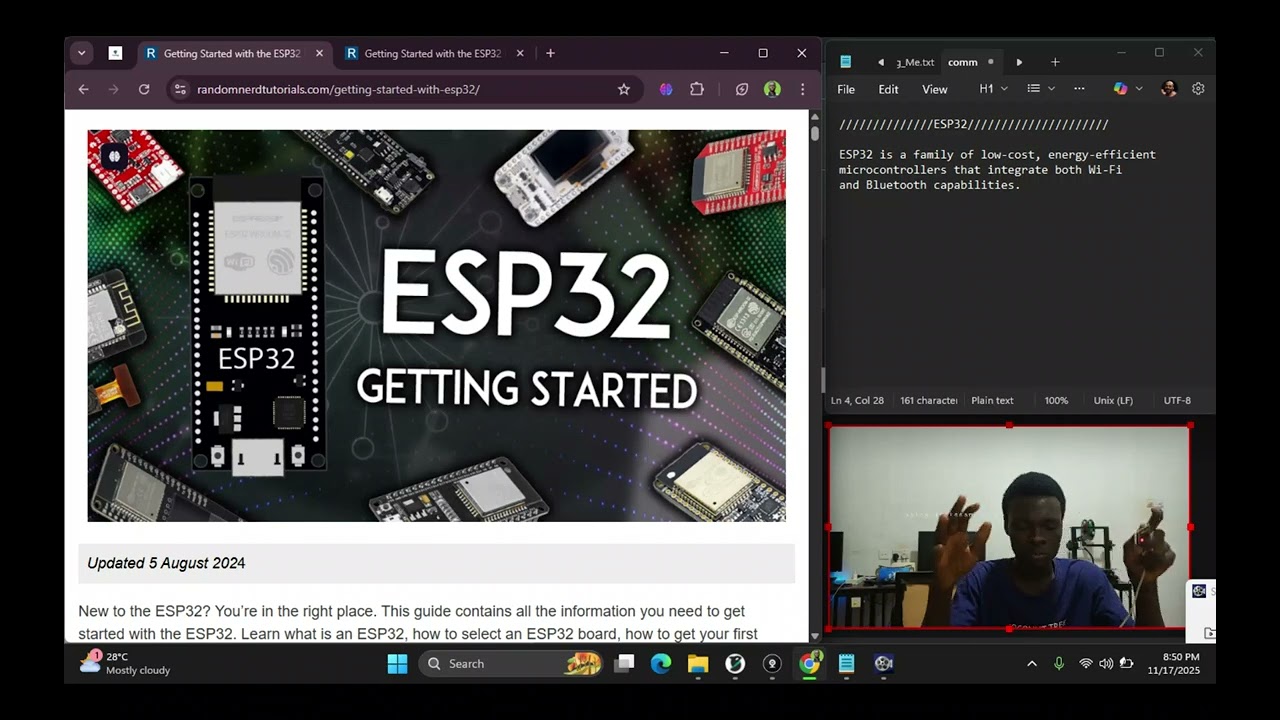Click the Copilot icon in Notepad

click(1120, 89)
